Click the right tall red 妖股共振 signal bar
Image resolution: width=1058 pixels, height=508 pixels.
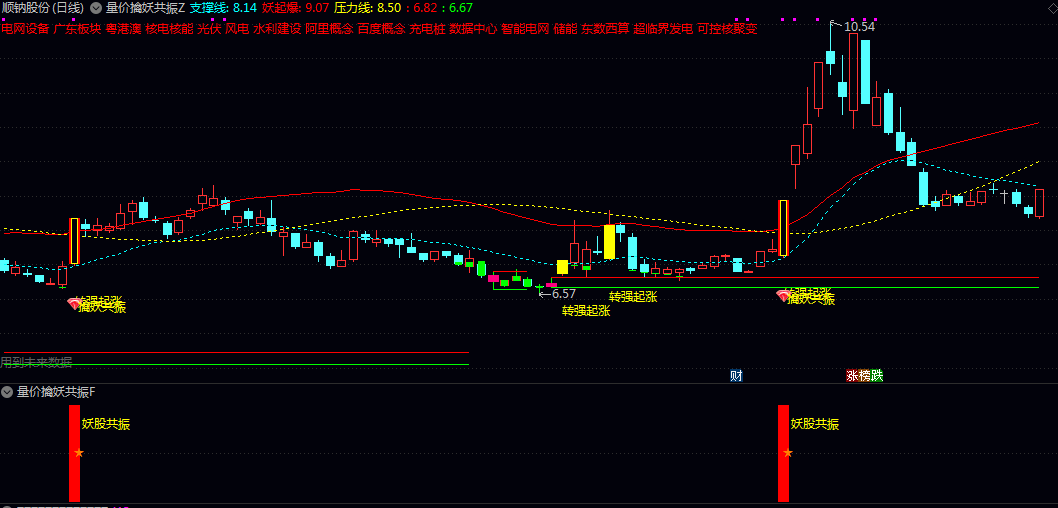pos(783,453)
